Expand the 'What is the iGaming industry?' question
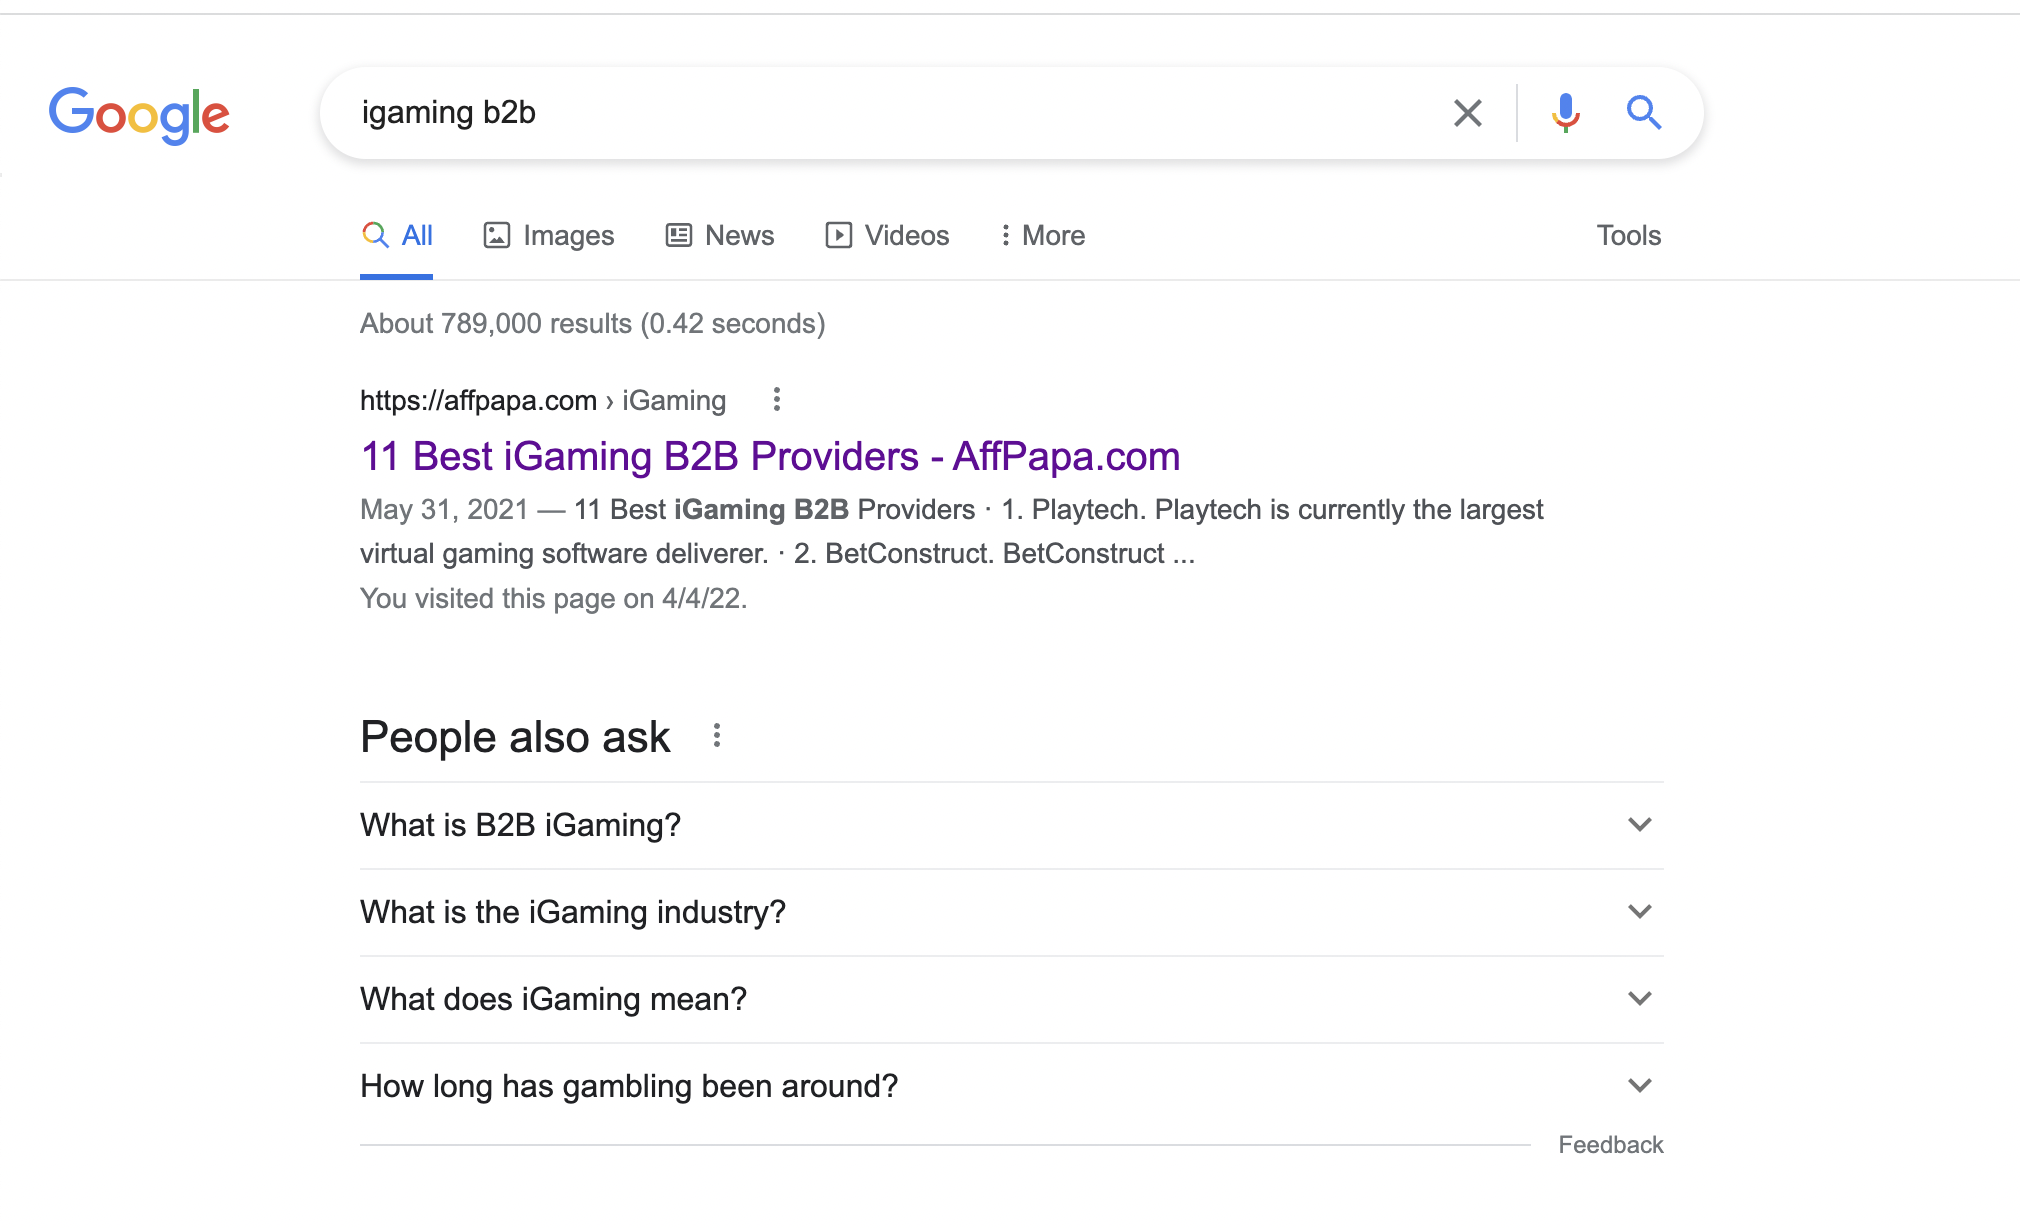The image size is (2020, 1228). tap(1011, 912)
